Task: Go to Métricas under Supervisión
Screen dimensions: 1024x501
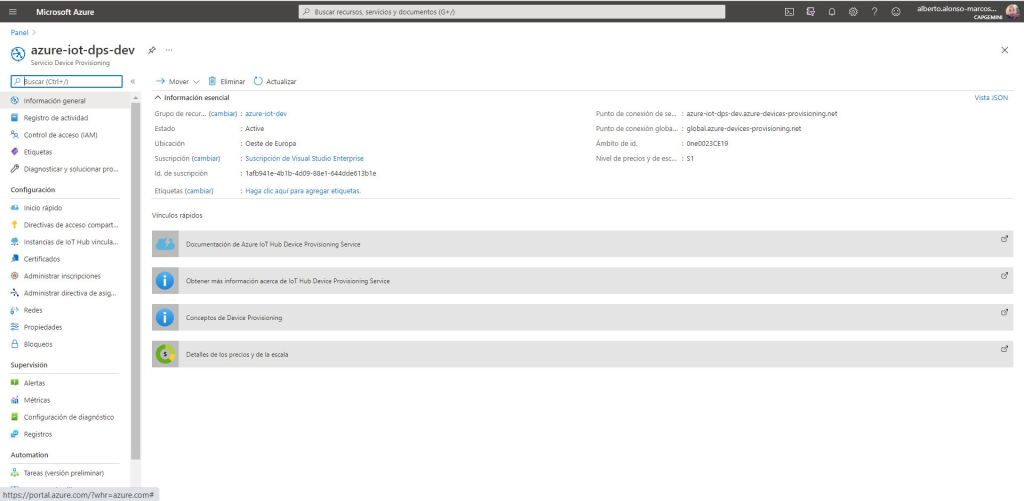Action: click(x=36, y=400)
